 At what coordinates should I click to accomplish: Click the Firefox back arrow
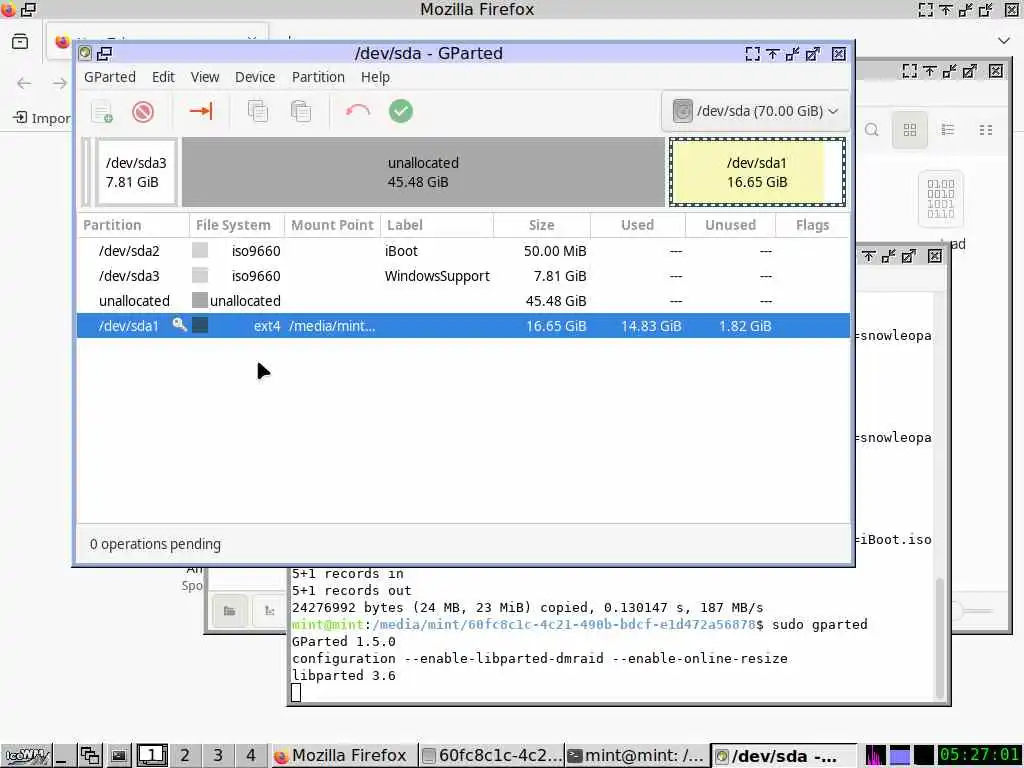(x=24, y=83)
